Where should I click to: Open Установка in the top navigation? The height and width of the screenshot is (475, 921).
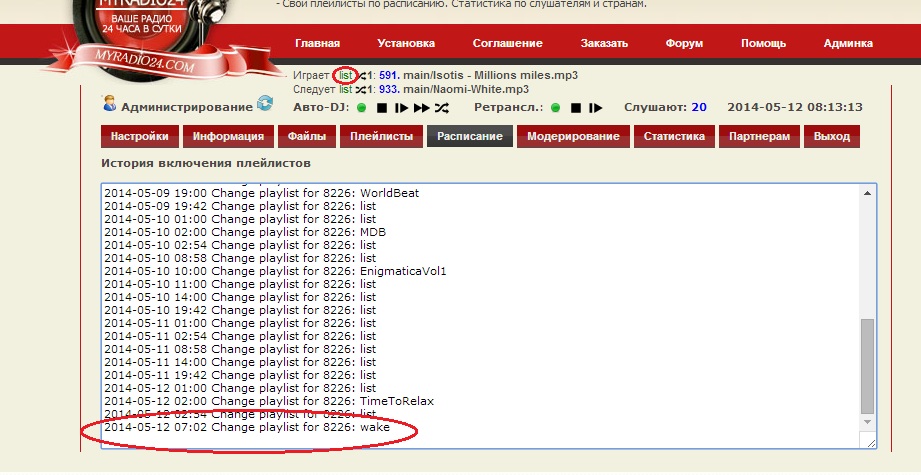[x=406, y=43]
